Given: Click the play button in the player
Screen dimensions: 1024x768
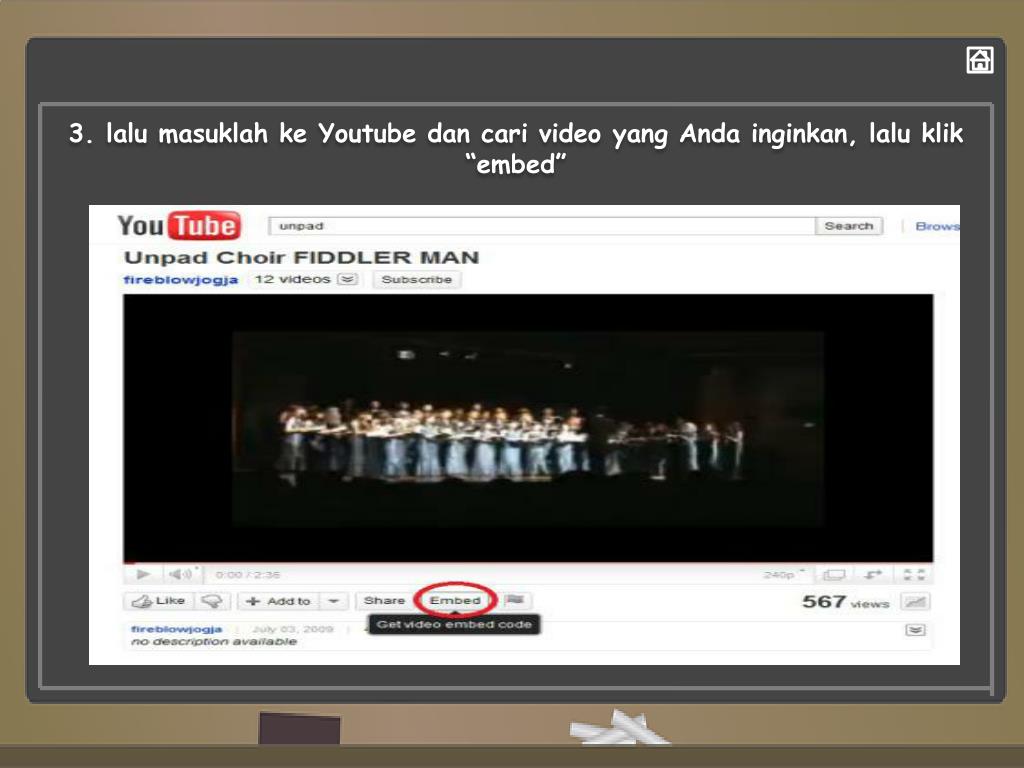Looking at the screenshot, I should 143,574.
